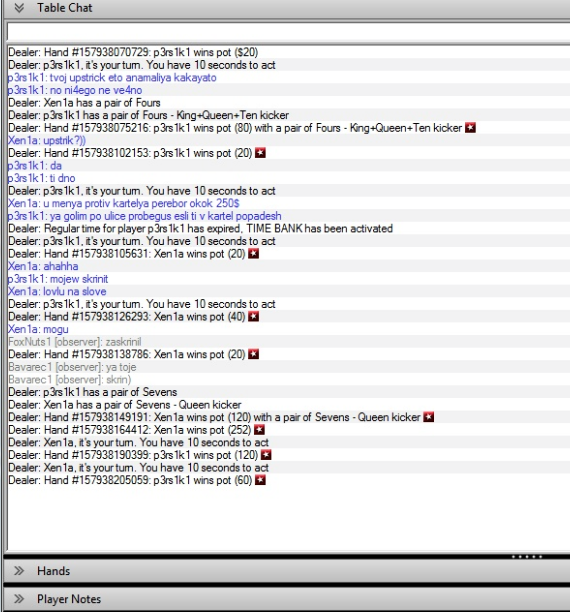Open the Player Notes panel header
Screen dimensions: 570x612
[x=287, y=599]
